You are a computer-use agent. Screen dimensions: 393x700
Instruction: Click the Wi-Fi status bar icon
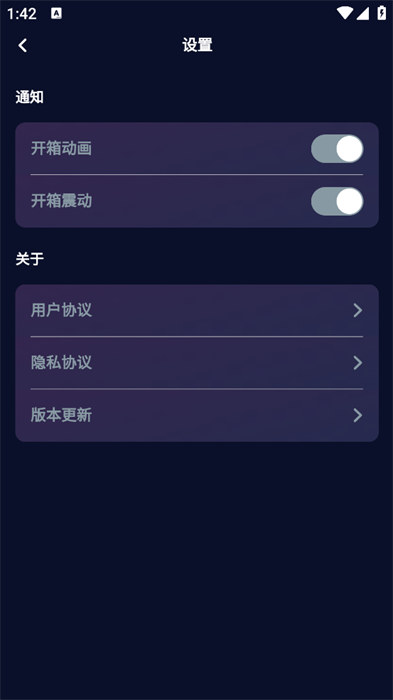pyautogui.click(x=344, y=13)
